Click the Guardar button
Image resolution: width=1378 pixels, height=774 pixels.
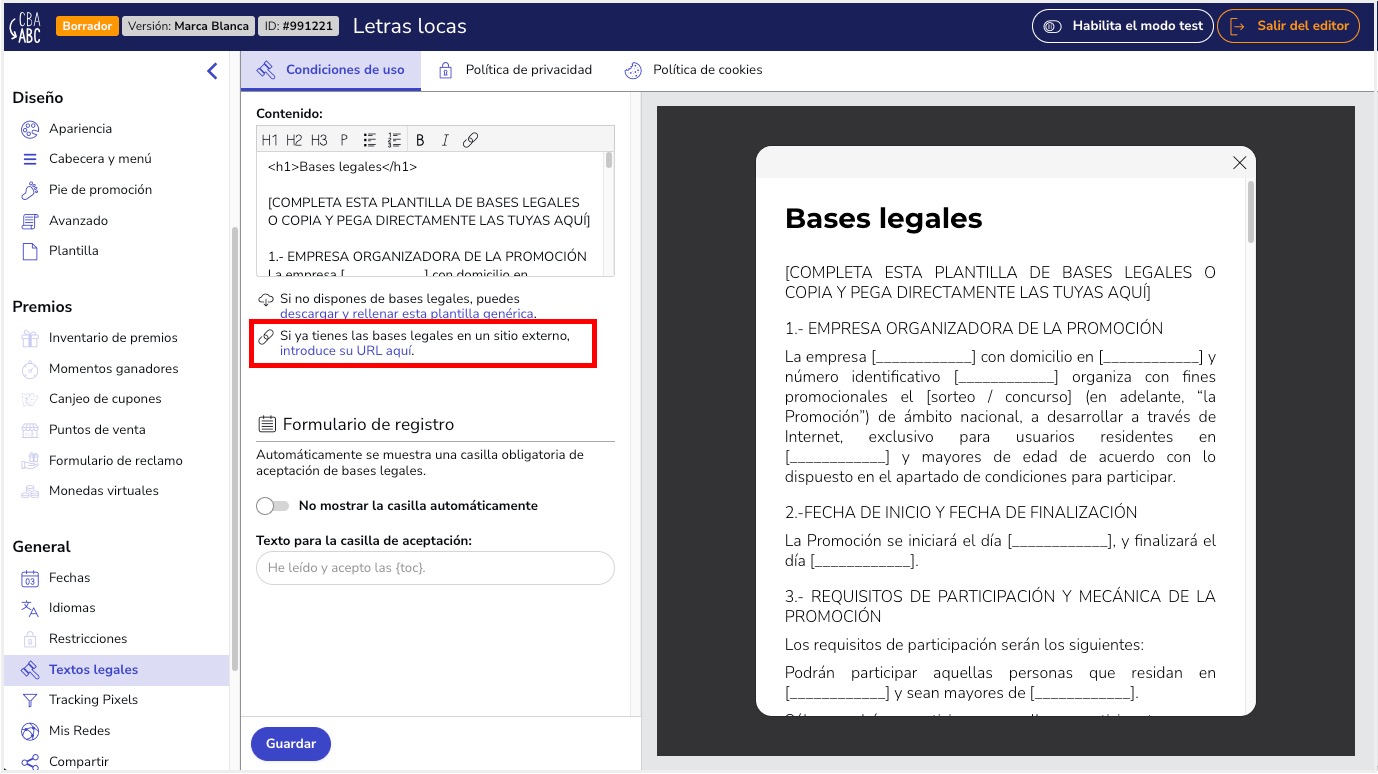point(291,744)
